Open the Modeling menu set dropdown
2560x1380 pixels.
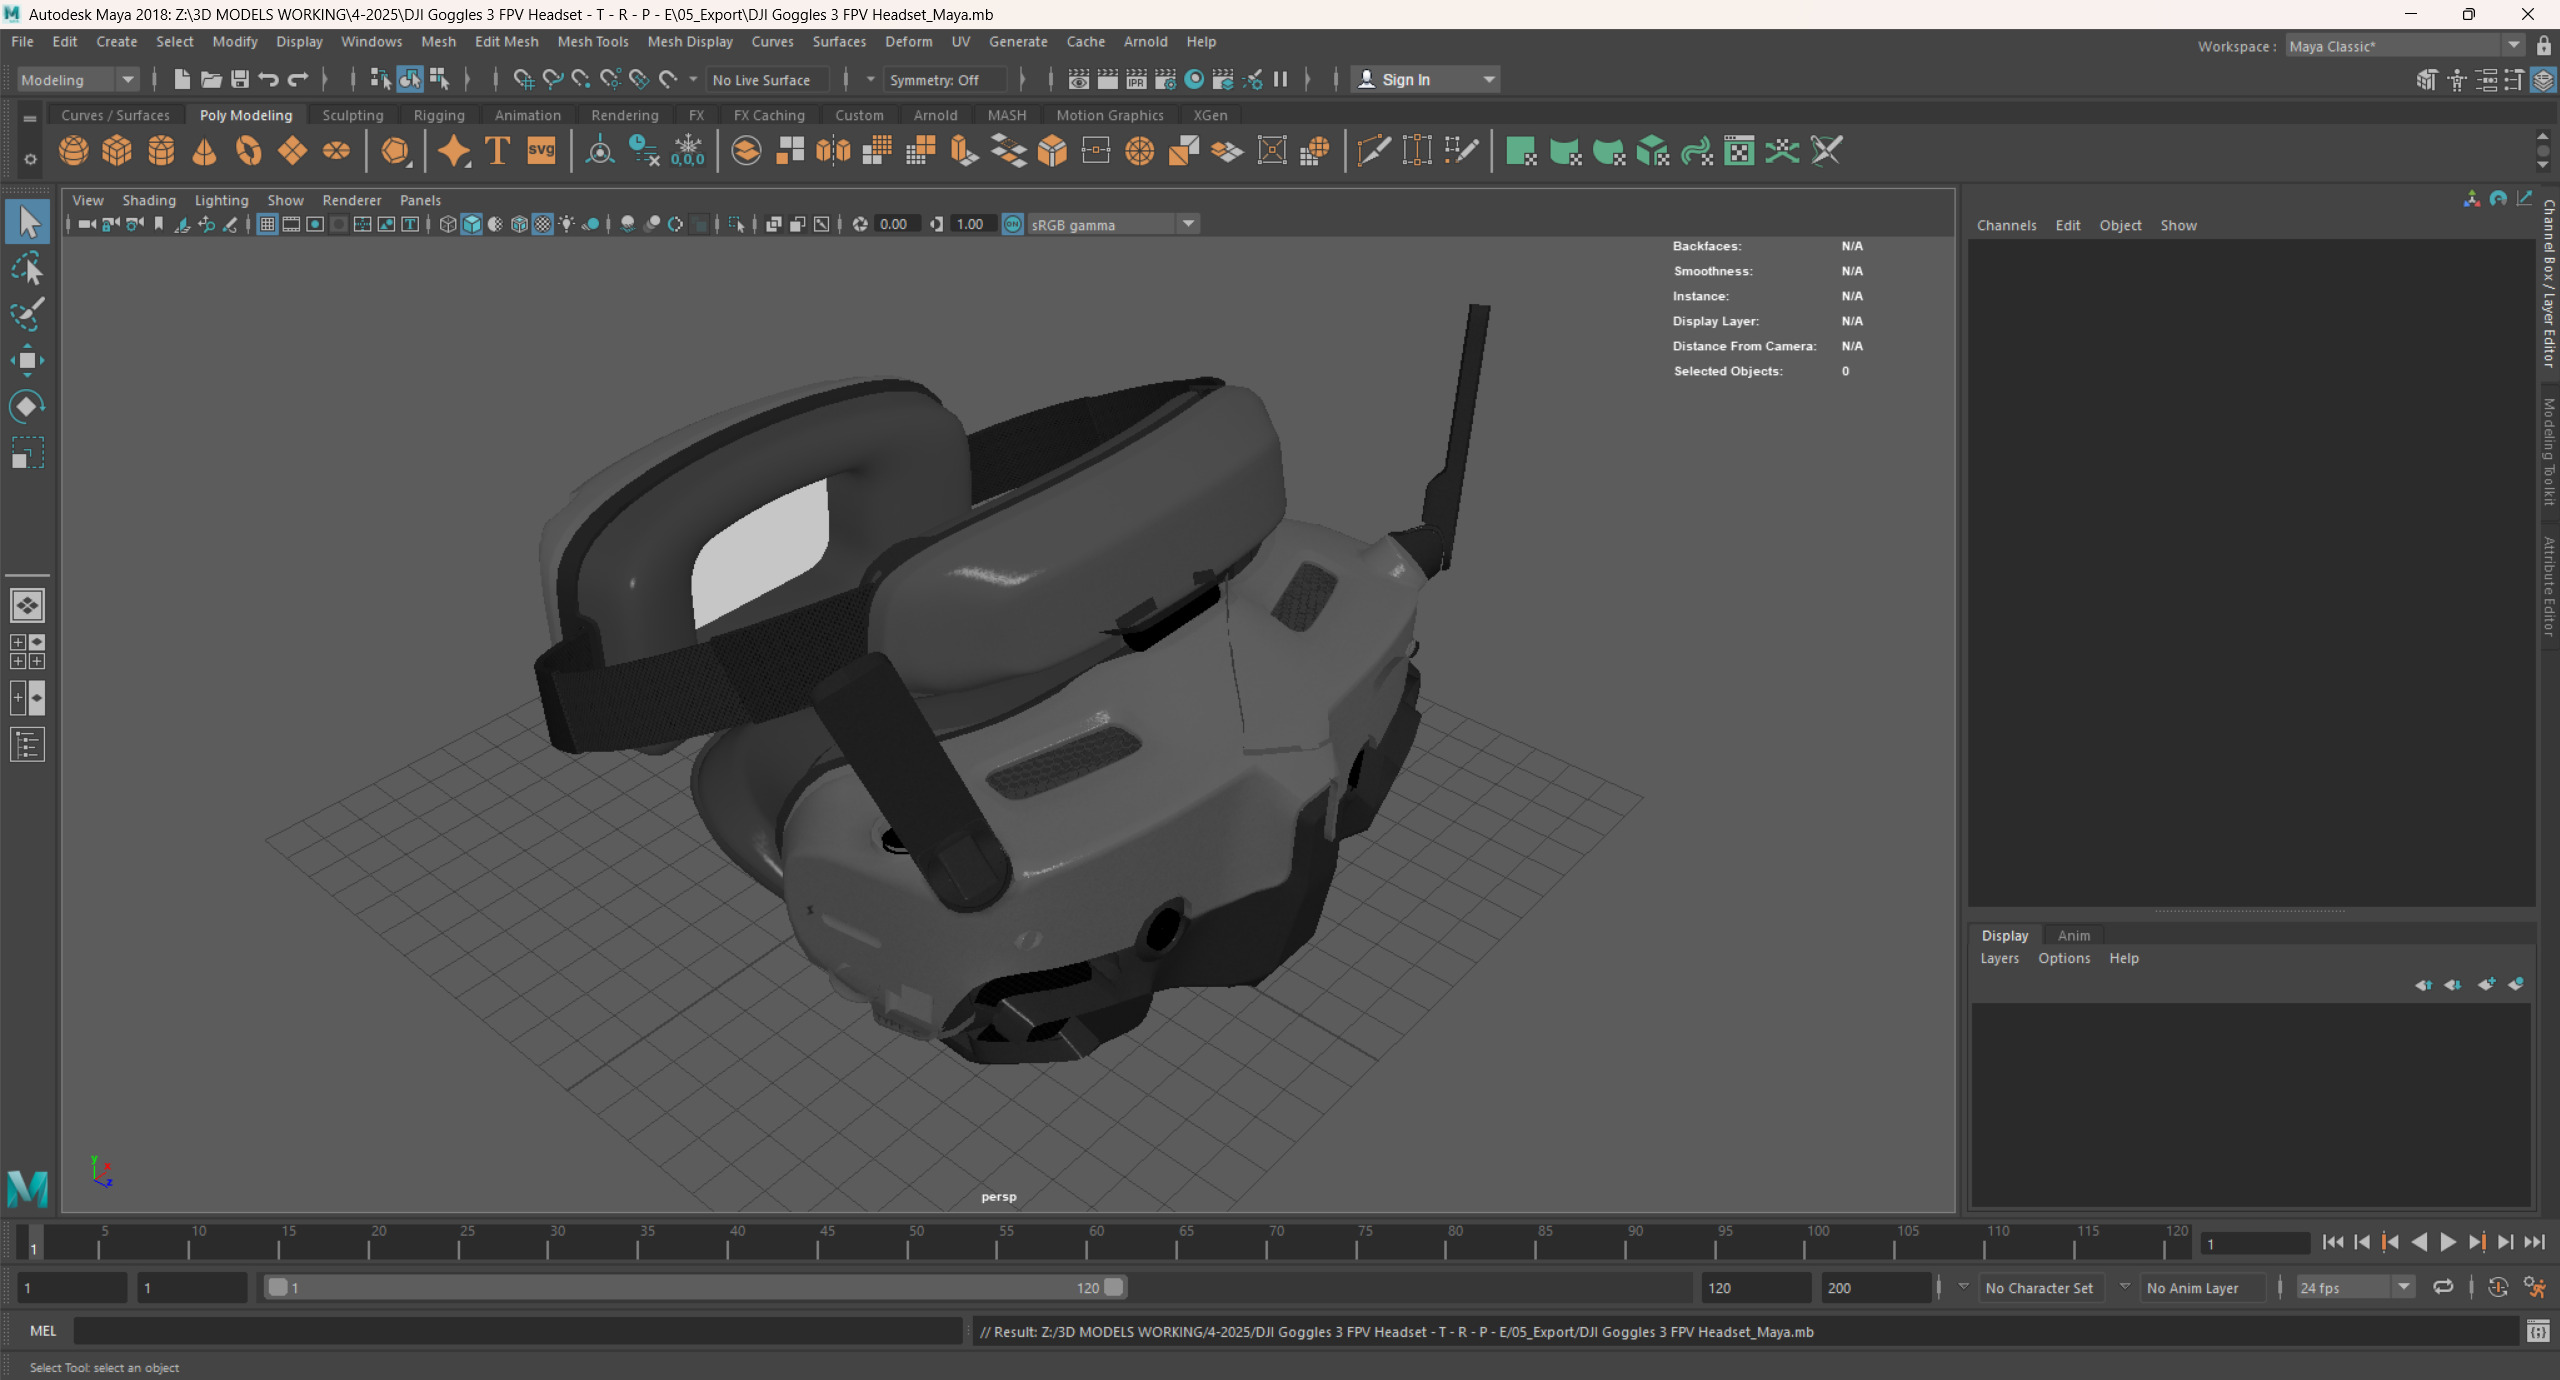pos(77,80)
